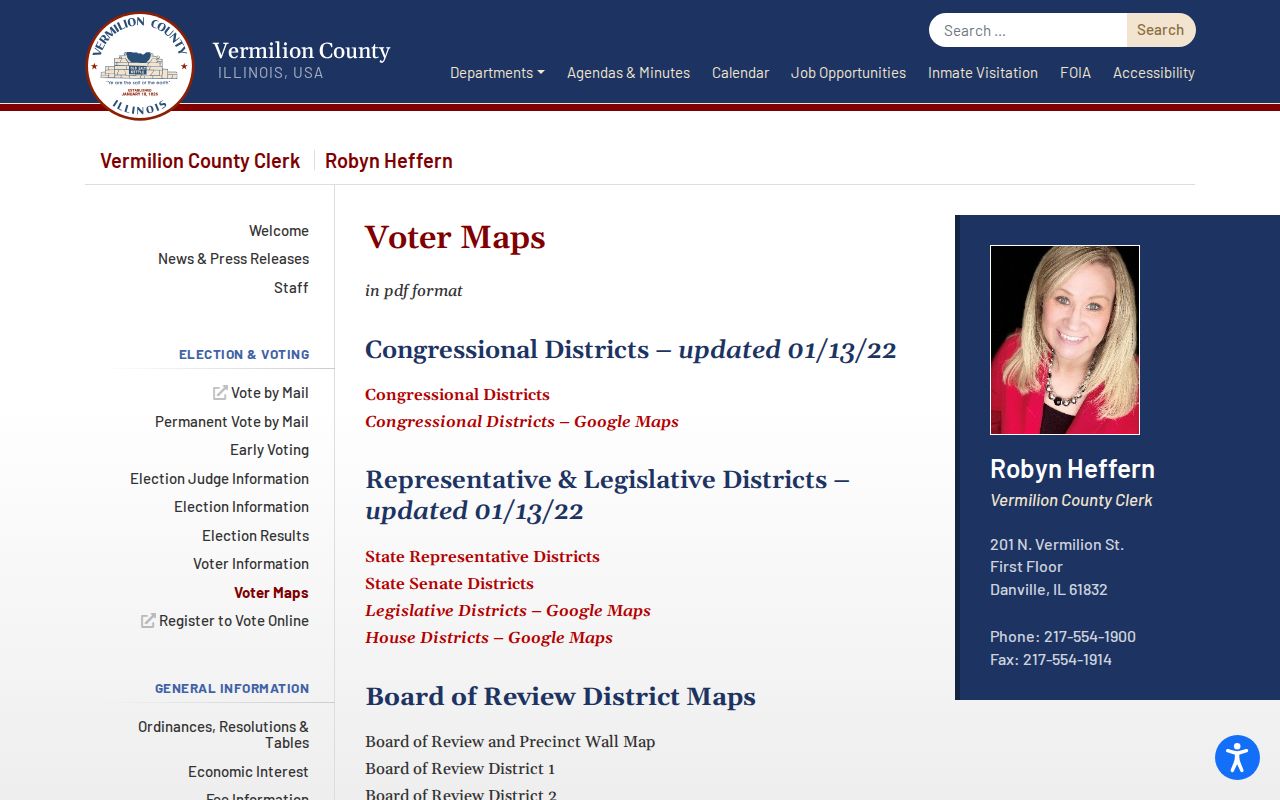Open News & Press Releases
This screenshot has height=800, width=1280.
pos(233,259)
